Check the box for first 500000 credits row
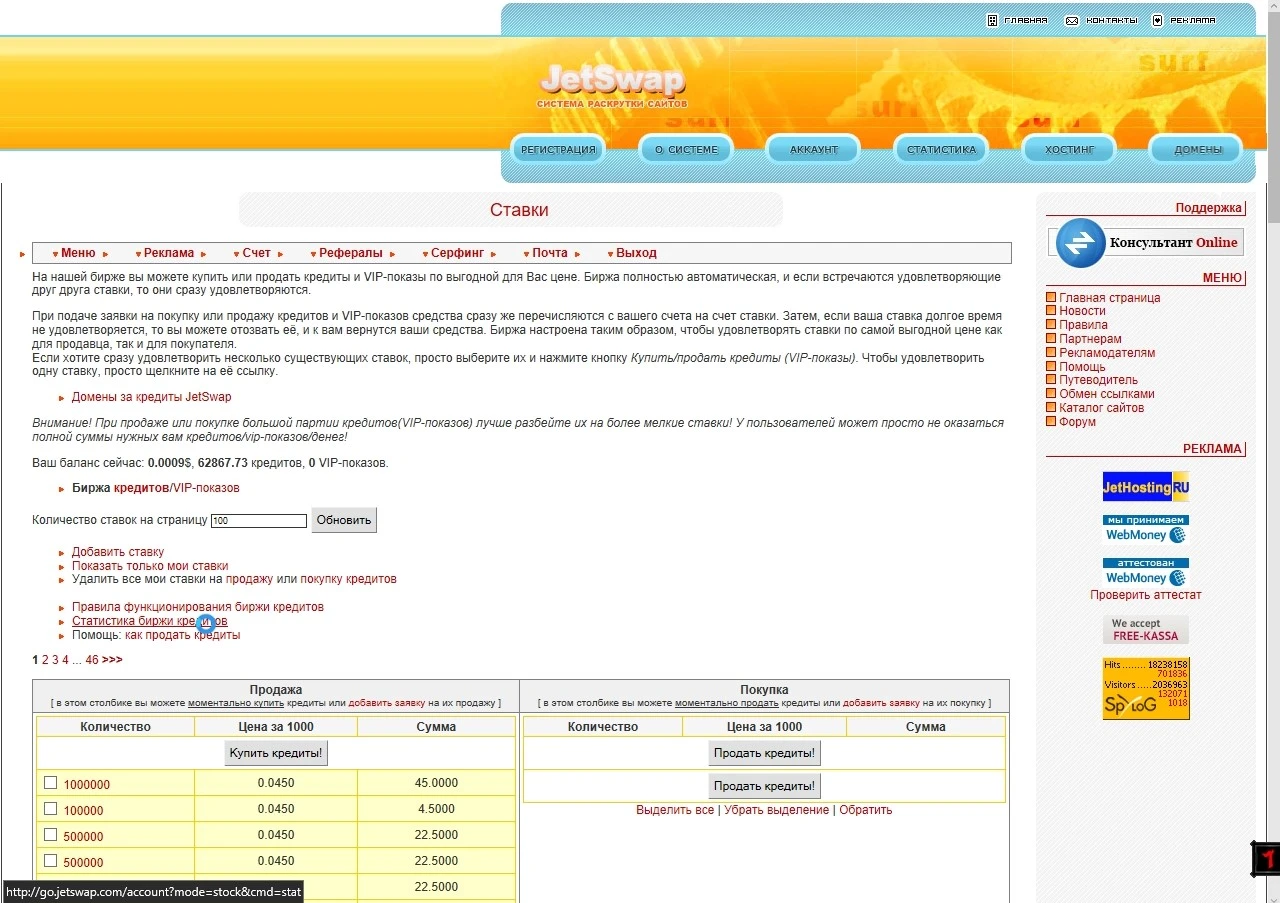The image size is (1280, 903). coord(51,835)
